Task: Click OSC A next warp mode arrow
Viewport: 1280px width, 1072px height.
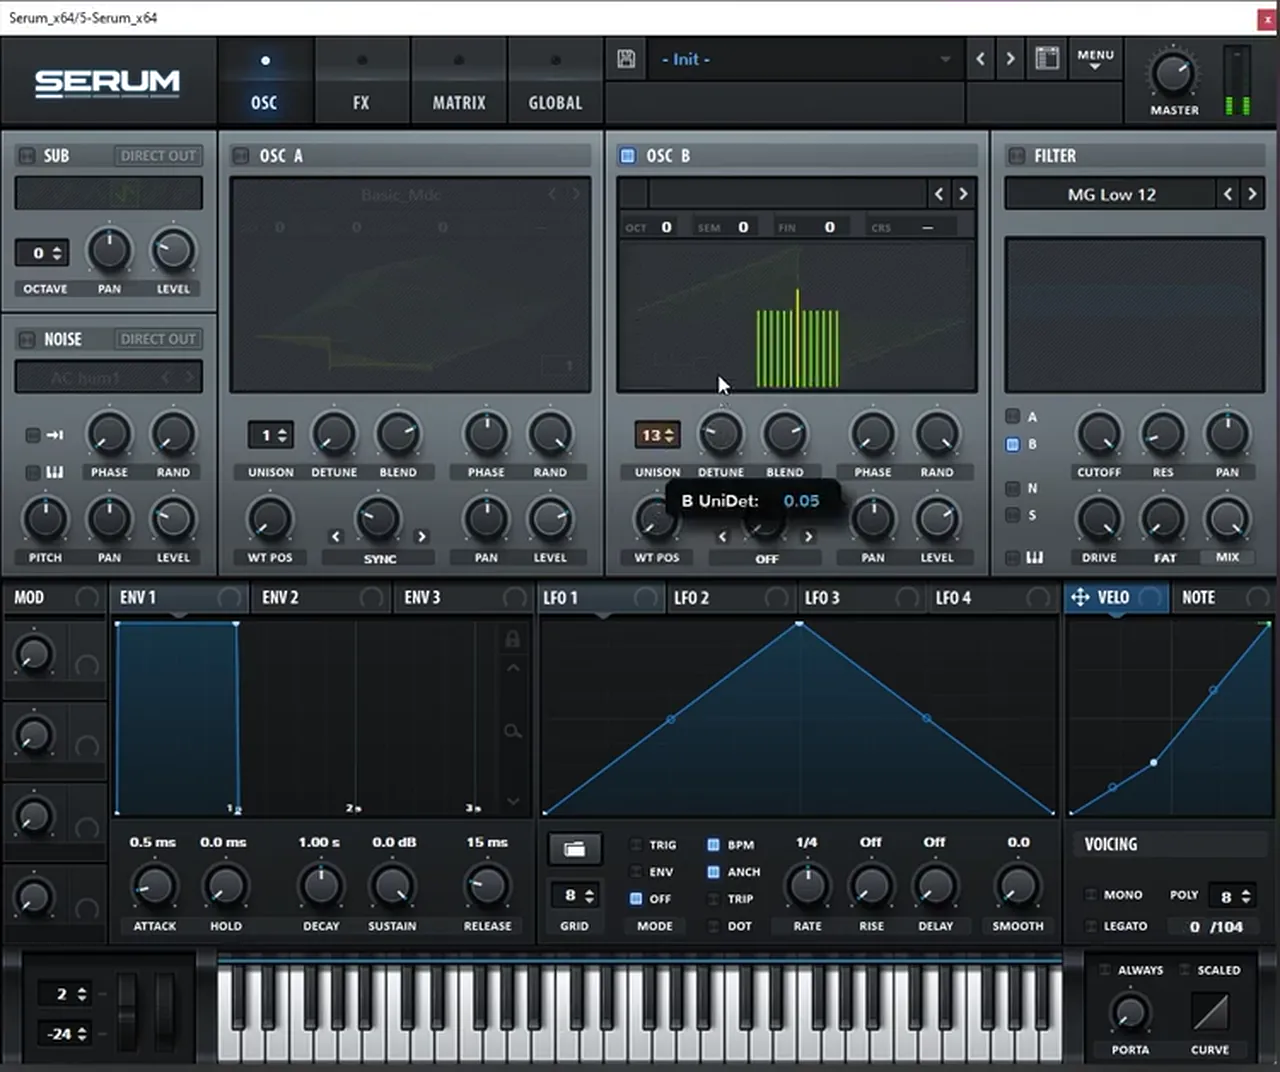Action: (x=422, y=537)
